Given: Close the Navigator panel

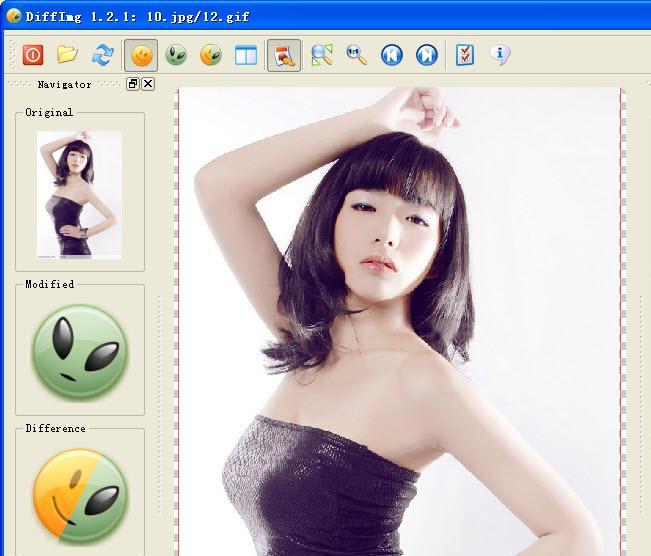Looking at the screenshot, I should [148, 84].
